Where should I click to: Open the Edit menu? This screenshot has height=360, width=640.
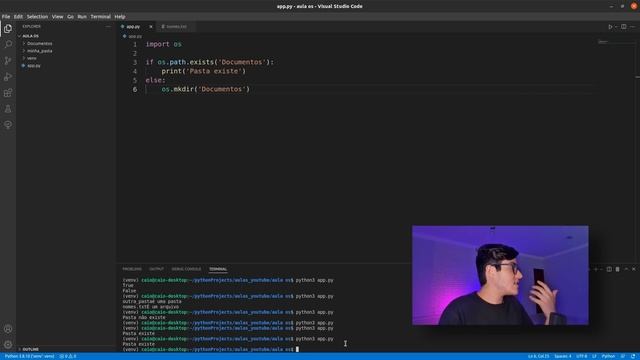(18, 17)
